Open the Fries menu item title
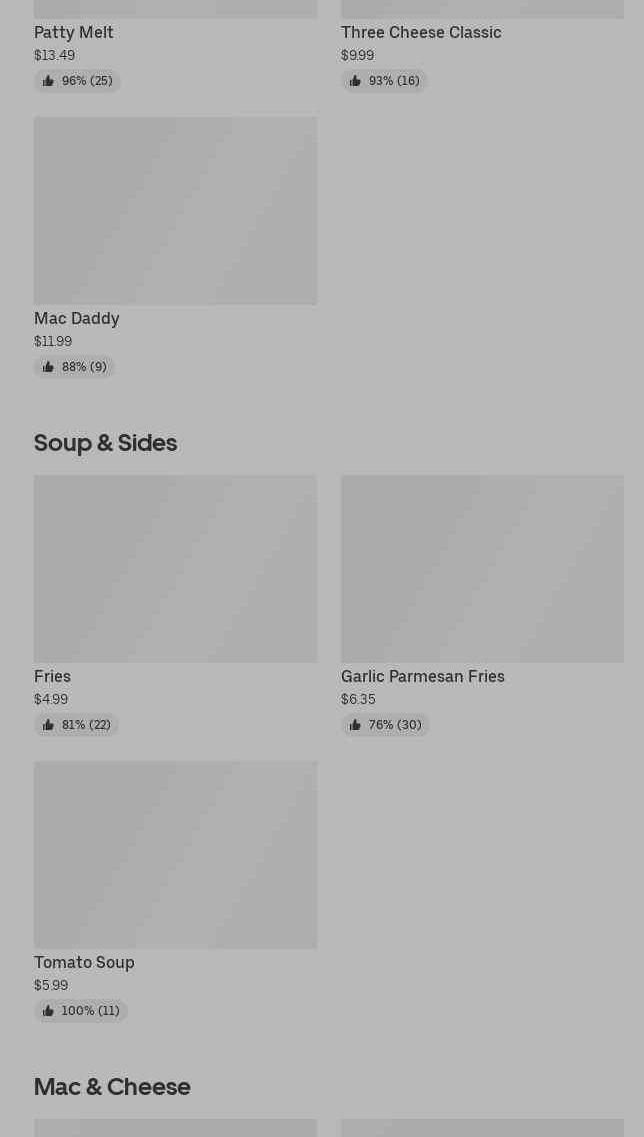Viewport: 644px width, 1137px height. point(52,676)
